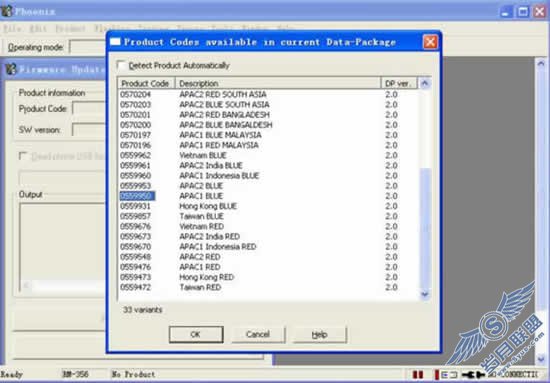Toggle the Dead phone USB checkbox
This screenshot has width=550, height=383.
[x=23, y=156]
